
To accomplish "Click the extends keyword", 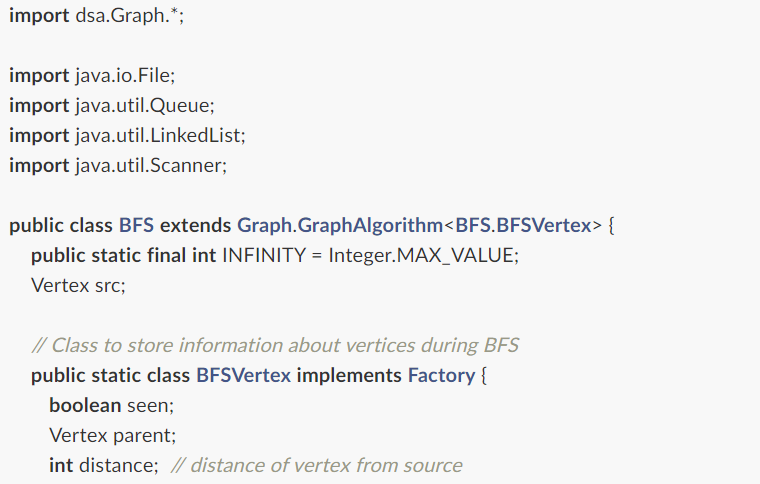I will tap(195, 226).
